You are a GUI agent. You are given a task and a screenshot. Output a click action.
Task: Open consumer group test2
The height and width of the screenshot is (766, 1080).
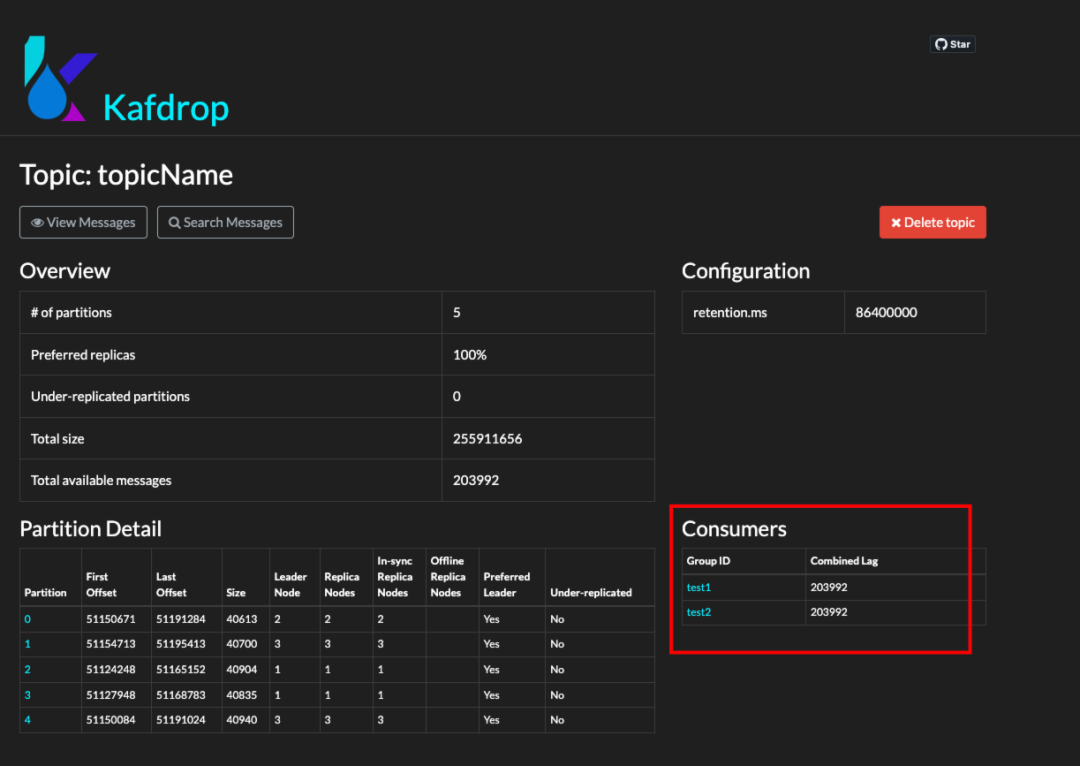(698, 612)
